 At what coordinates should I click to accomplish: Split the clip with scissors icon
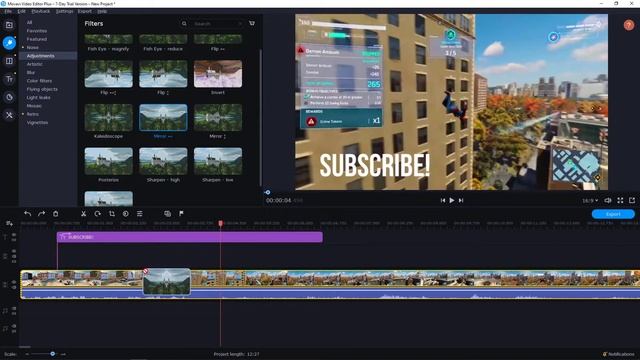point(83,213)
